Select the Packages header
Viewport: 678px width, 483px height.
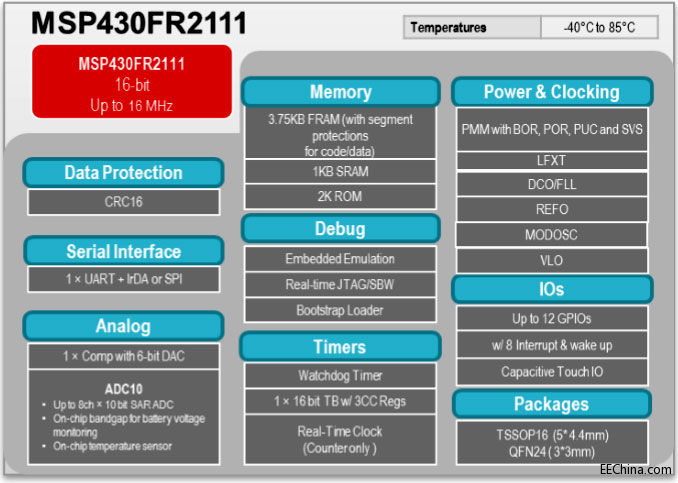[x=552, y=404]
